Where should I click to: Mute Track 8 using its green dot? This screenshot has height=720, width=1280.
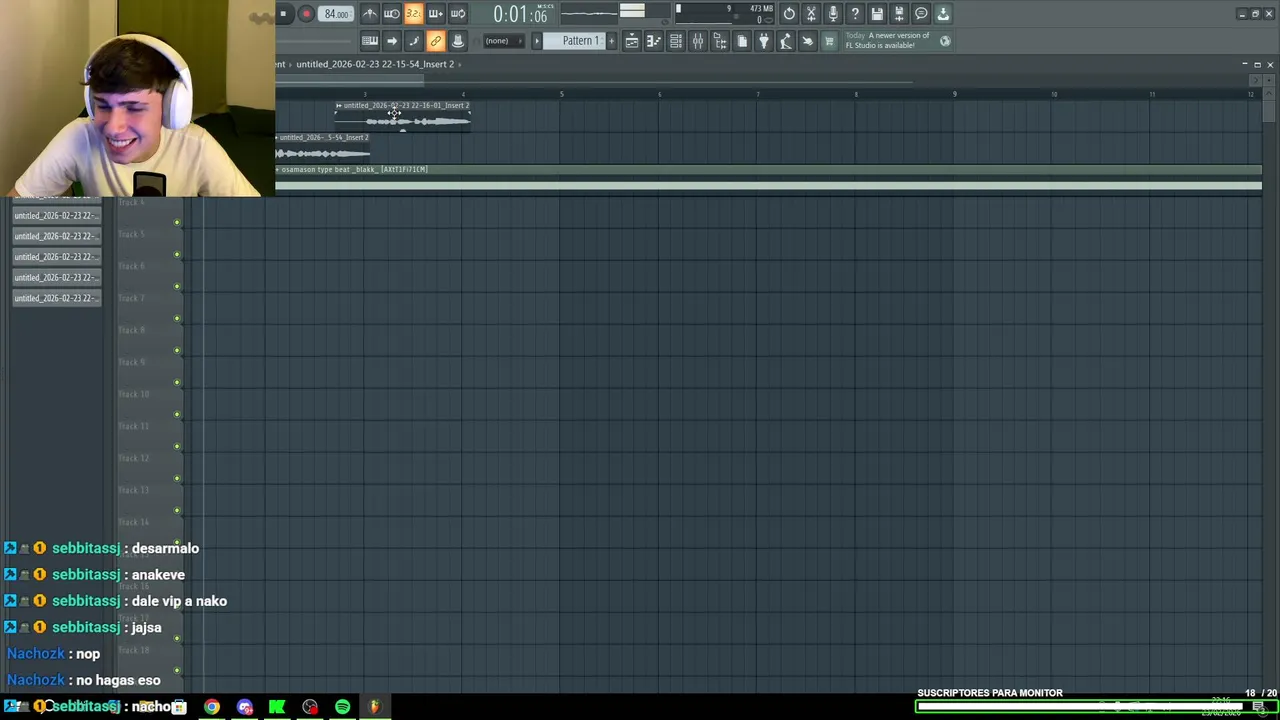[177, 350]
